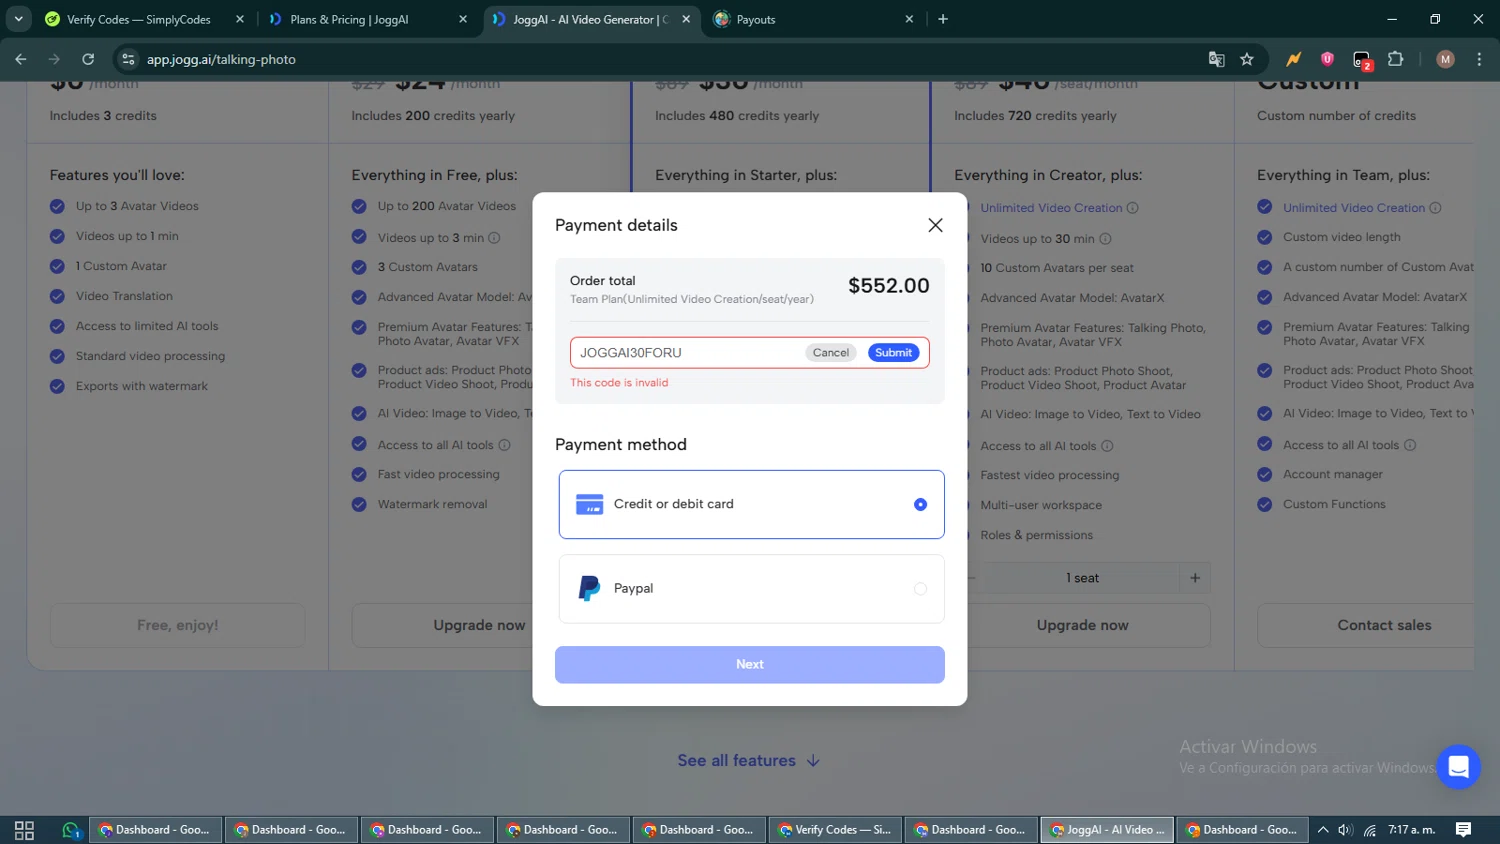Click Upgrade now under Team plan

[x=1082, y=625]
